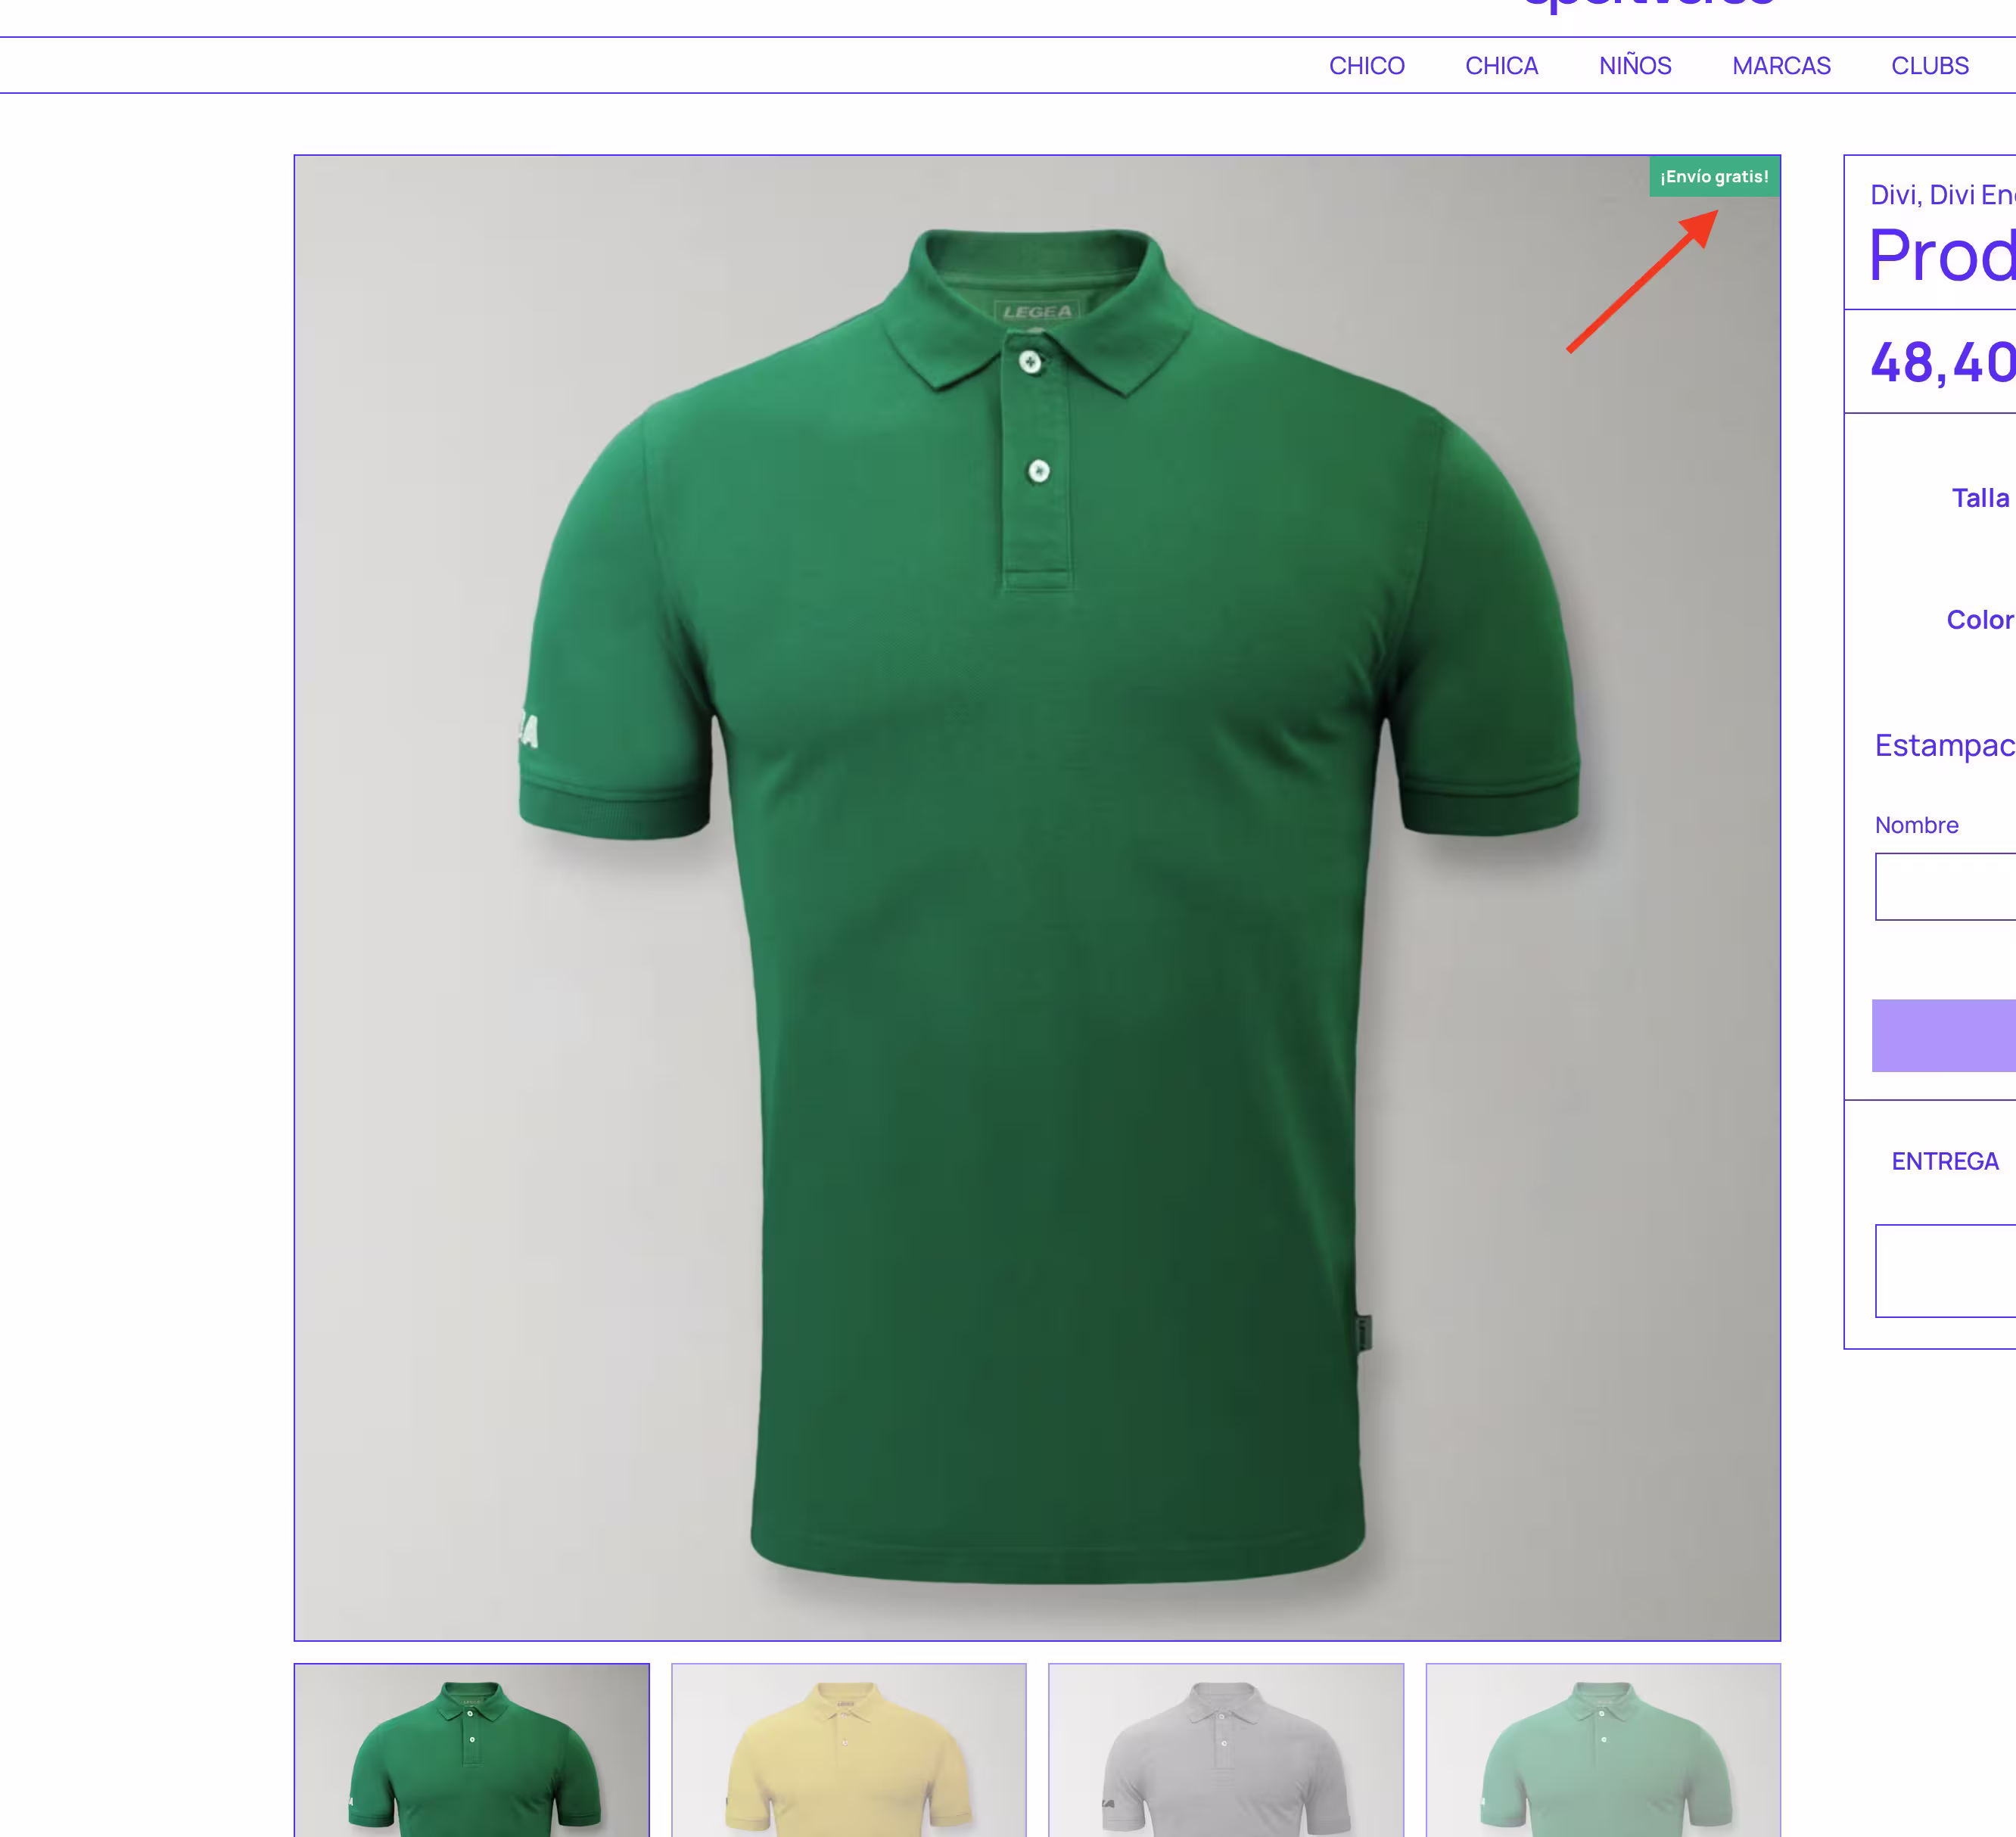Go to the NIÑOS category
2016x1837 pixels.
point(1635,66)
